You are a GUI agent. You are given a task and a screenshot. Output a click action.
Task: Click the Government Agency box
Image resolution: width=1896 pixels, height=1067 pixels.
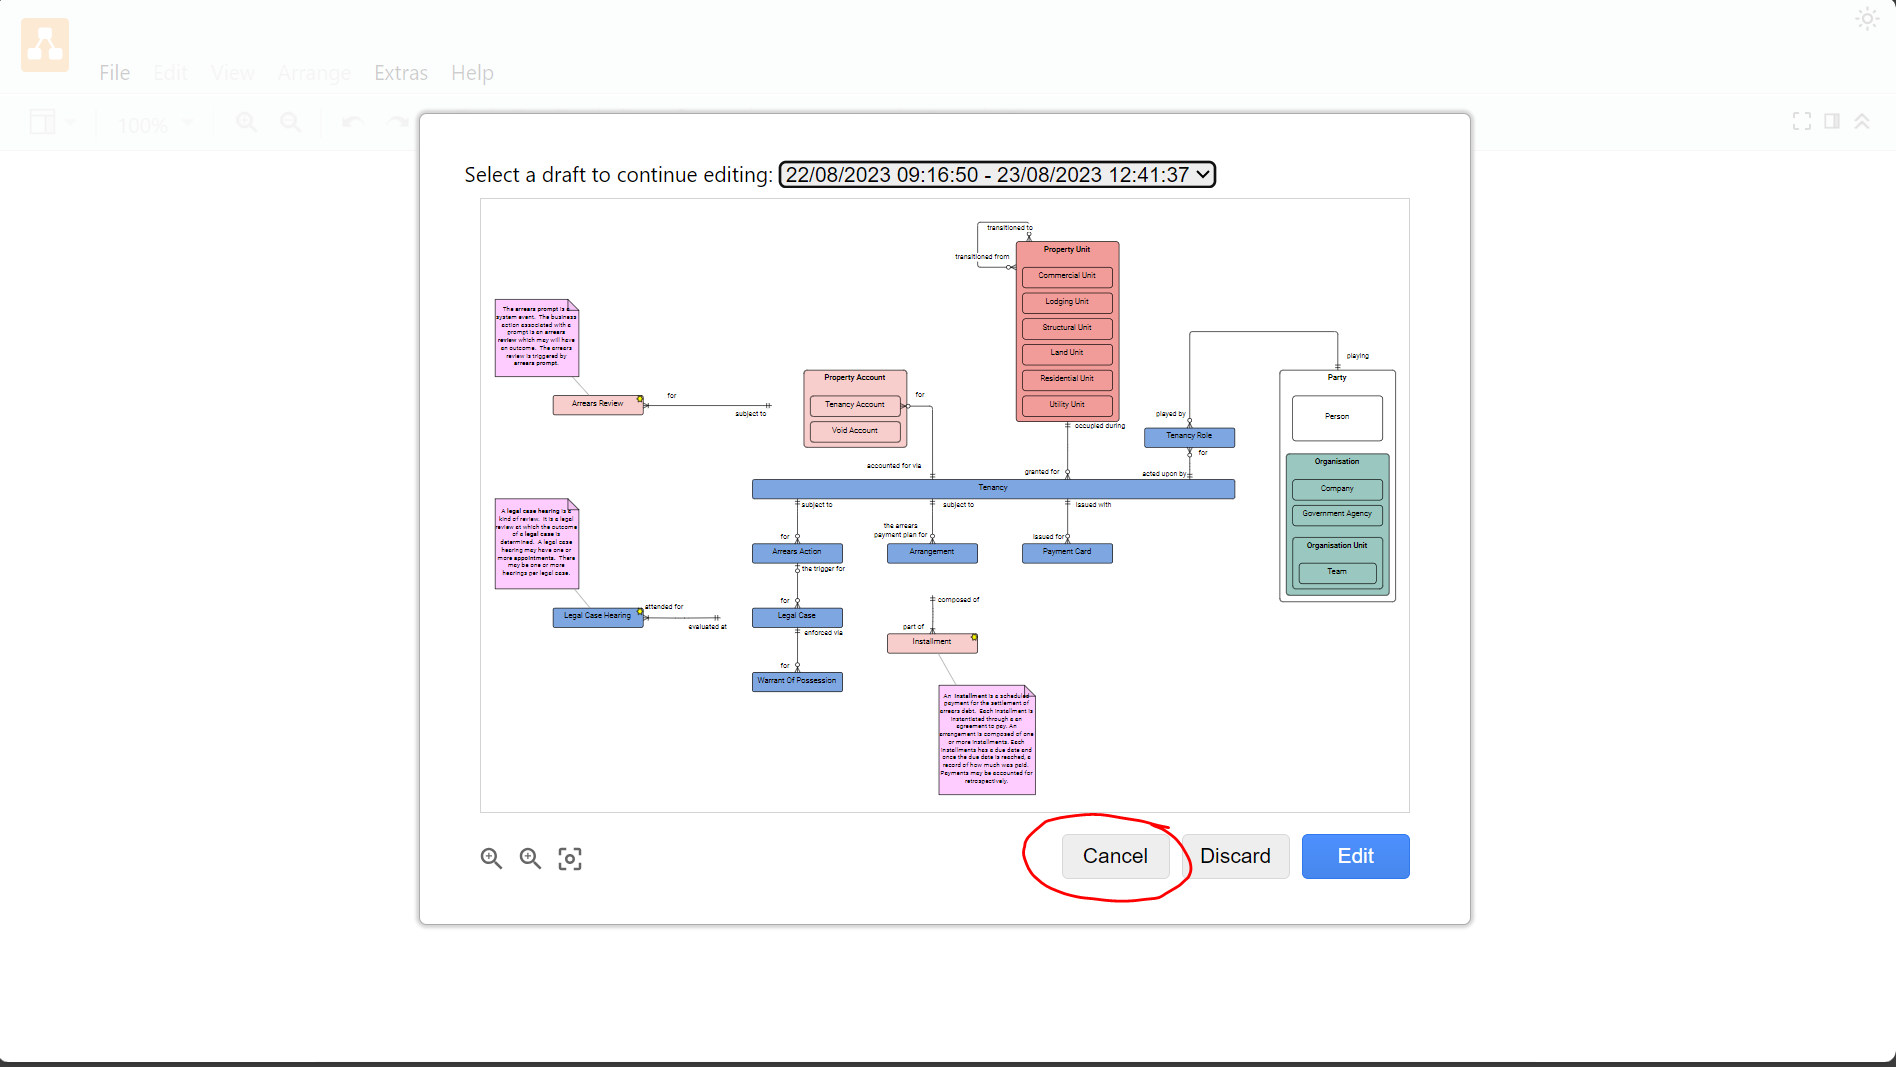(1337, 514)
